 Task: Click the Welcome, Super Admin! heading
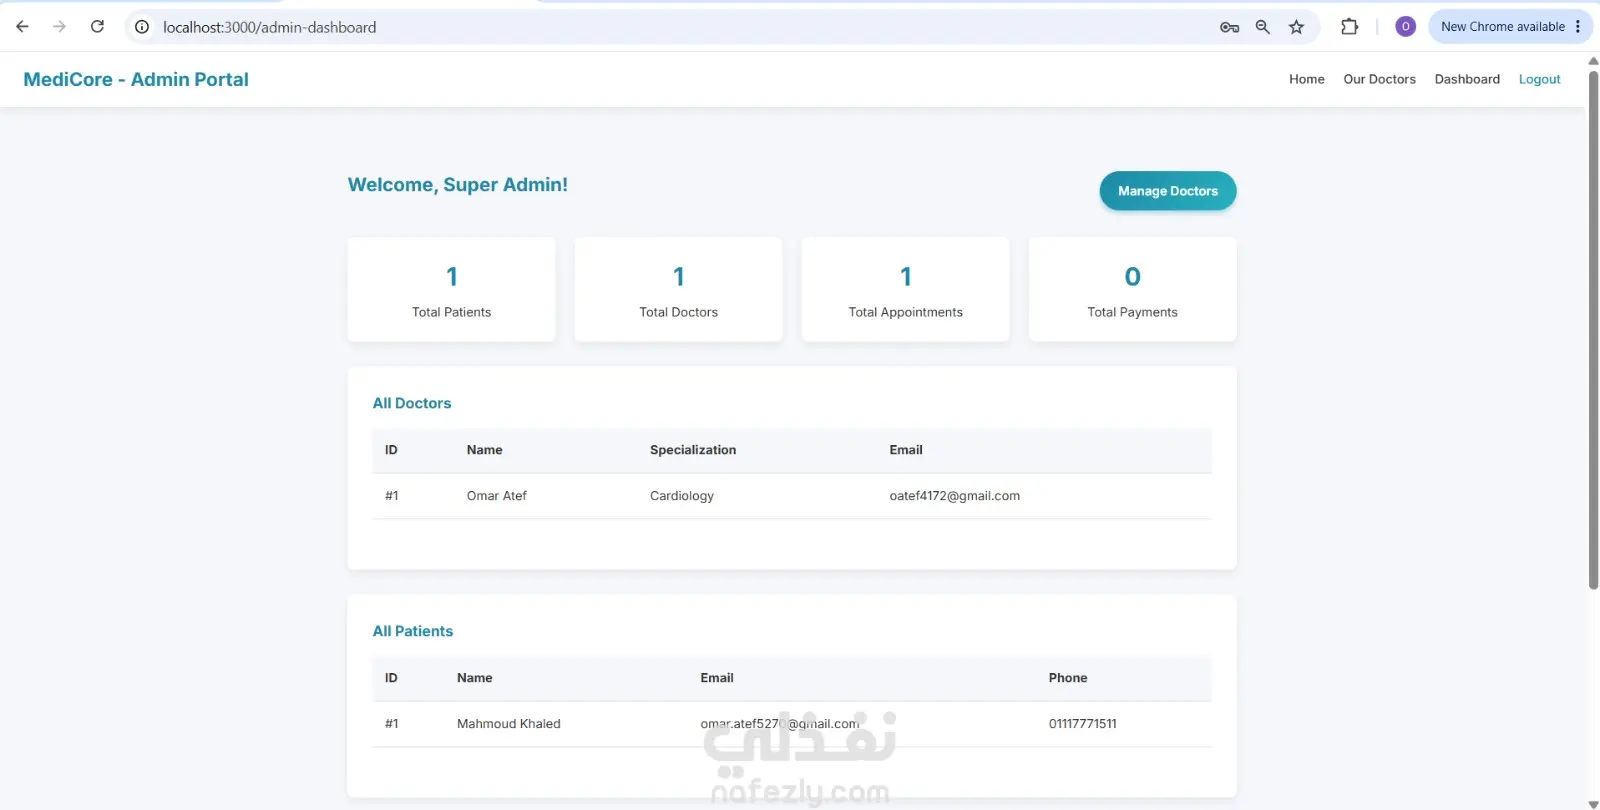coord(458,185)
